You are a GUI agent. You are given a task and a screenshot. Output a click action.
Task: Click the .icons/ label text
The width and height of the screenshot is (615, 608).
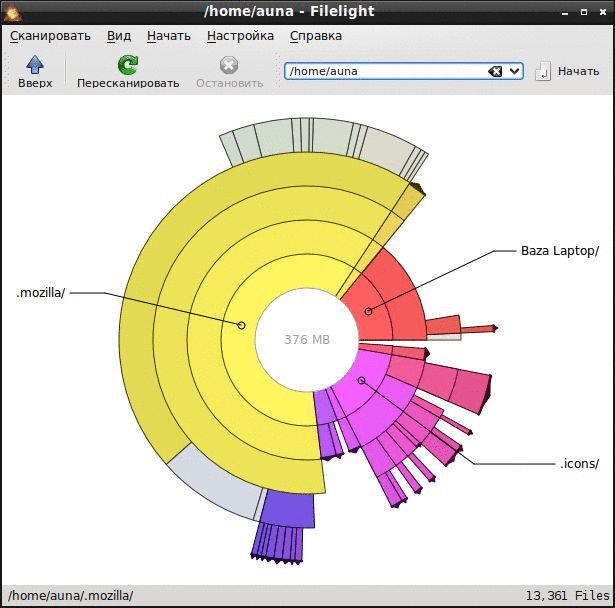tap(579, 464)
